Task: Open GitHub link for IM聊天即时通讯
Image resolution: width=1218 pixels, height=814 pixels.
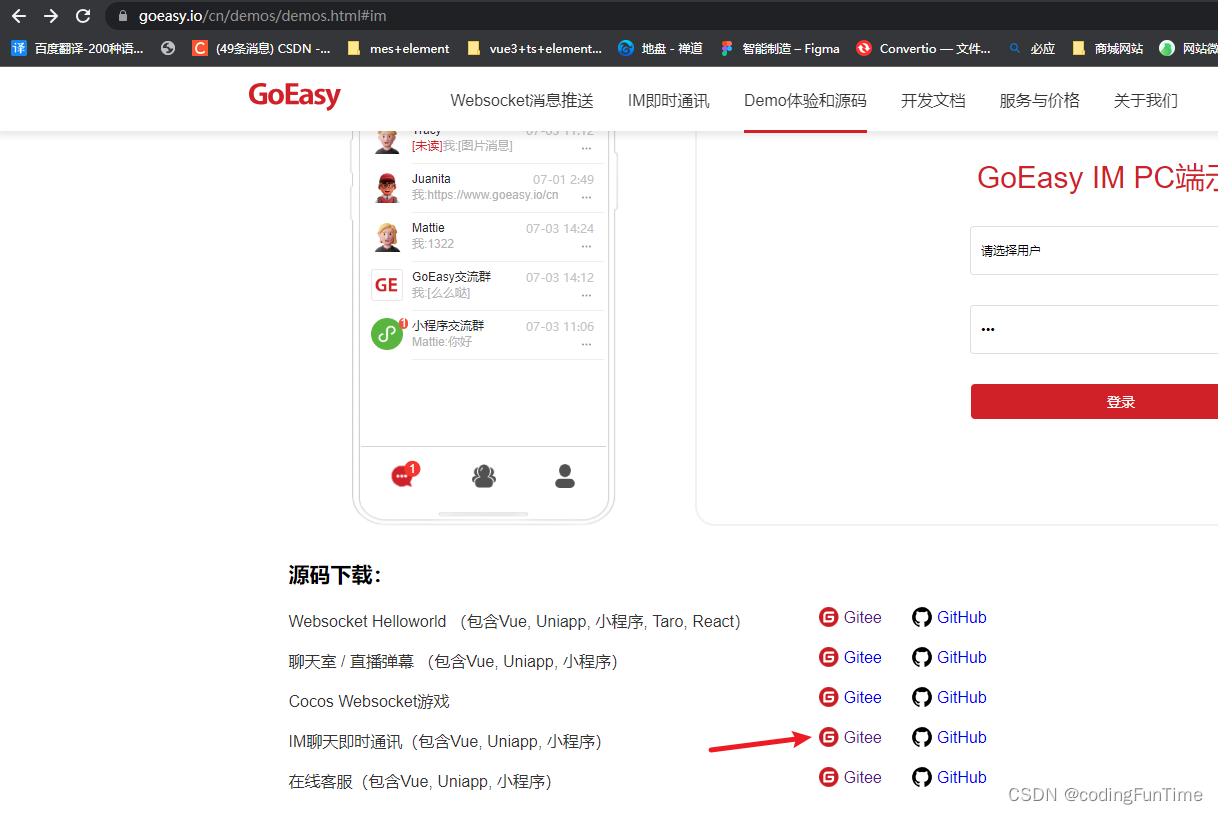Action: tap(950, 737)
